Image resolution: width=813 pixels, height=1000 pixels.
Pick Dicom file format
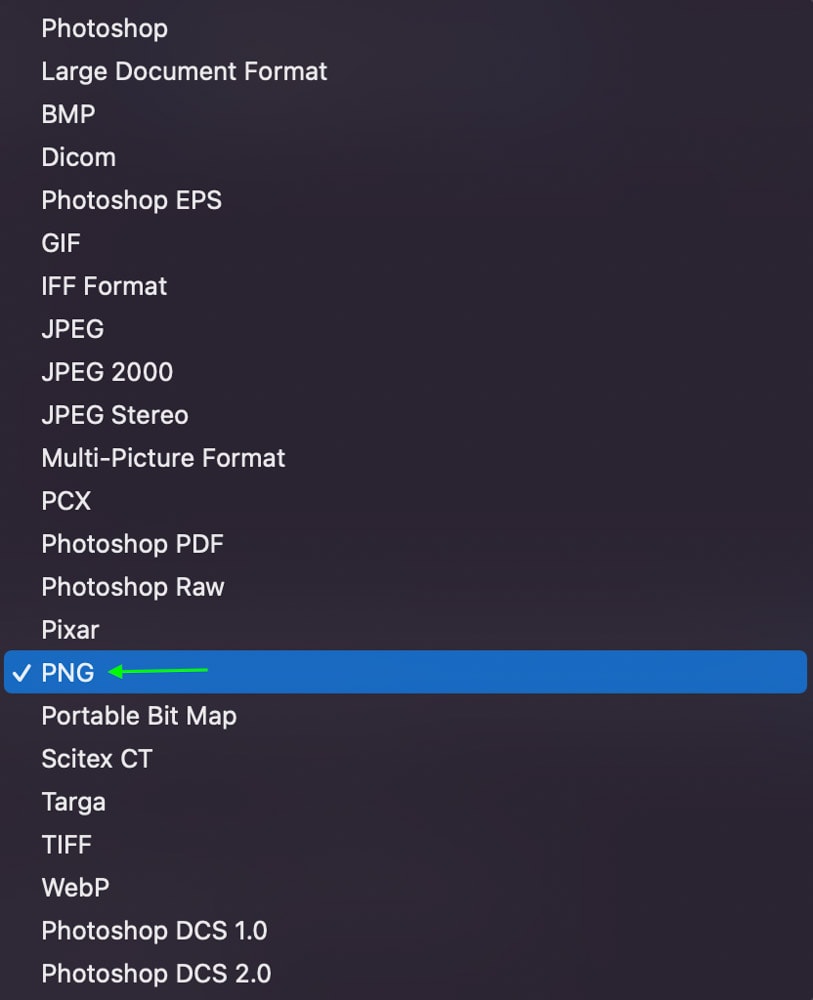point(406,158)
